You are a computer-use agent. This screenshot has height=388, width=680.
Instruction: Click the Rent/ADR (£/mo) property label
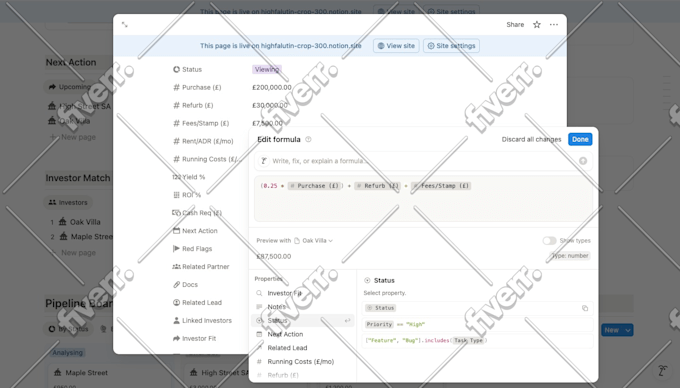pos(203,141)
